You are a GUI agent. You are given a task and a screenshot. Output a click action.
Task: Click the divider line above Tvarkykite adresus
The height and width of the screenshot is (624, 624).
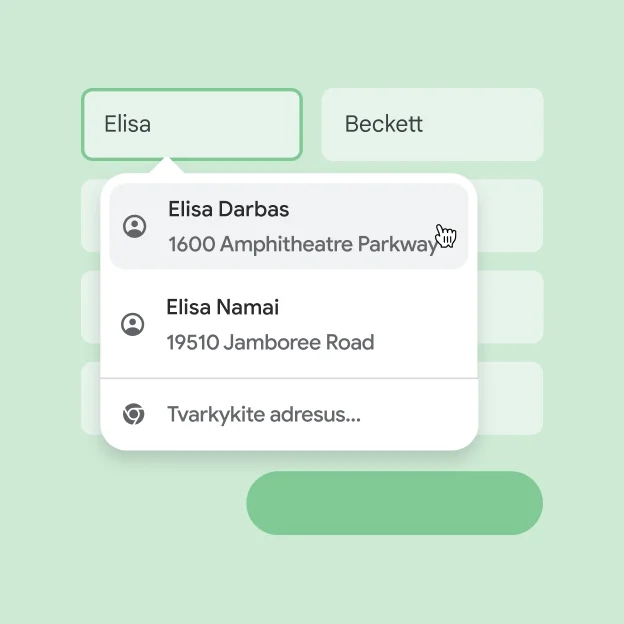(x=289, y=379)
